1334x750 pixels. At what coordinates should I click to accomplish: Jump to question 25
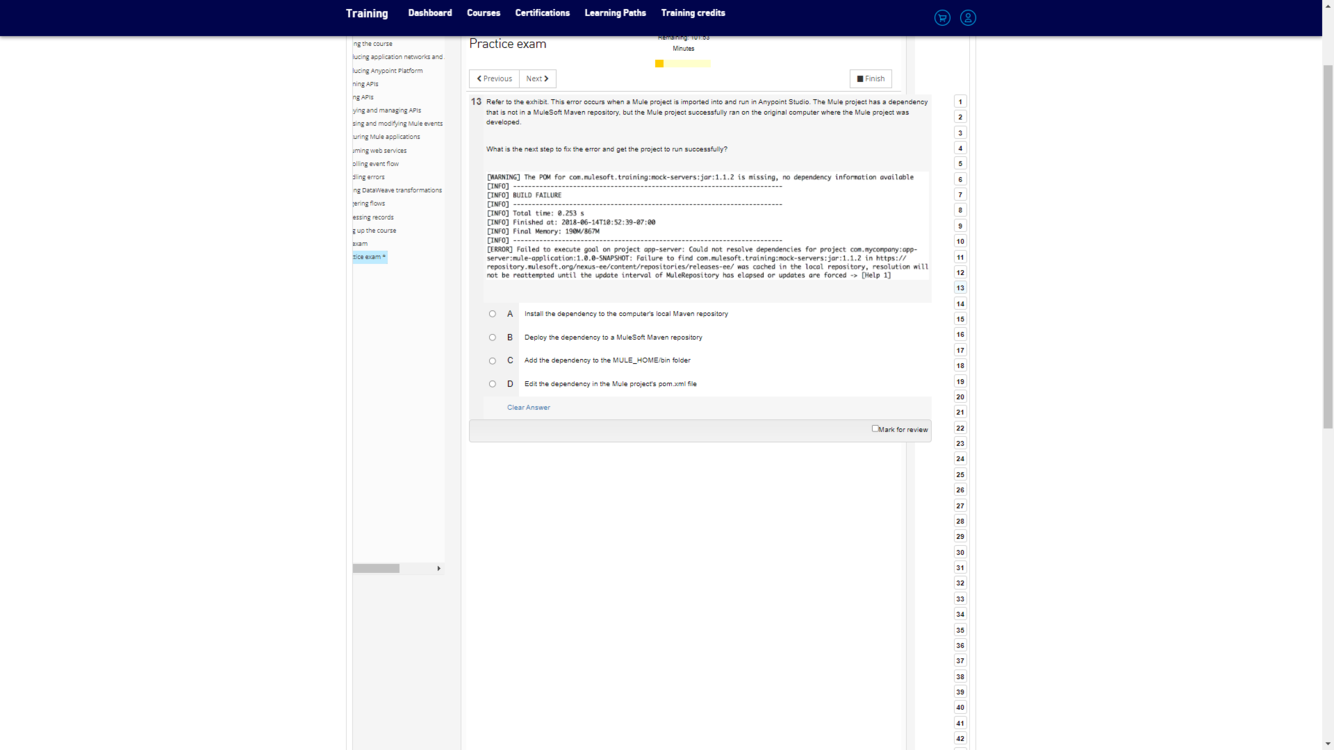960,475
